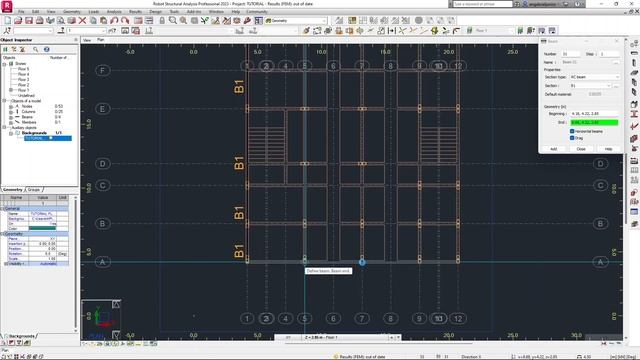
Task: Click the red X Delete icon
Action: coord(82,20)
